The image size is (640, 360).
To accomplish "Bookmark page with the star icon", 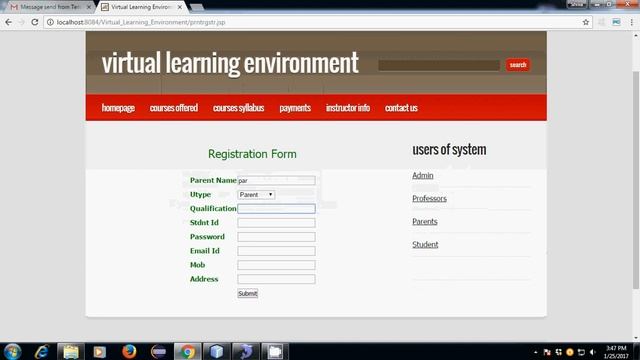I will click(586, 22).
